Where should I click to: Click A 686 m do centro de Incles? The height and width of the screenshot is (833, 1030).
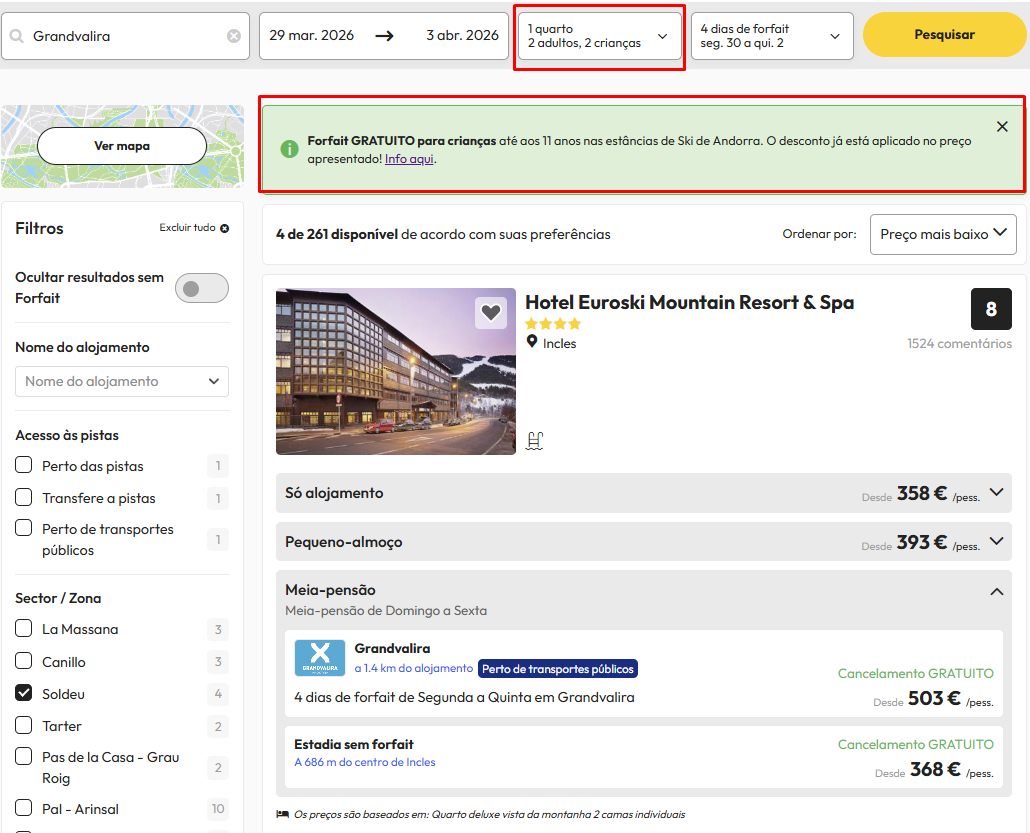pos(365,762)
